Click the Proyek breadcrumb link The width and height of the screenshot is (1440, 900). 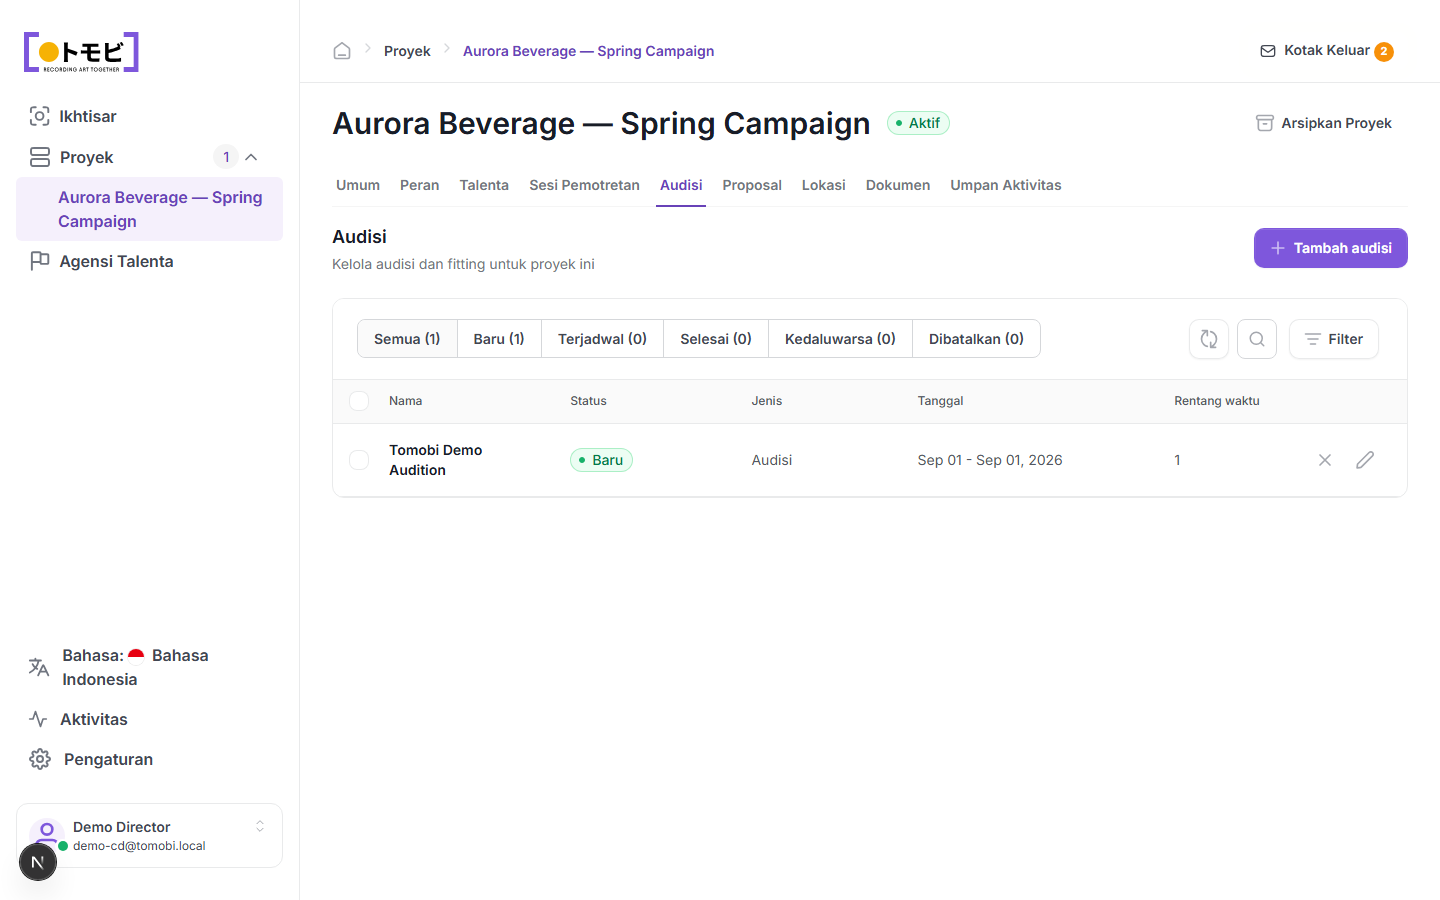click(407, 51)
